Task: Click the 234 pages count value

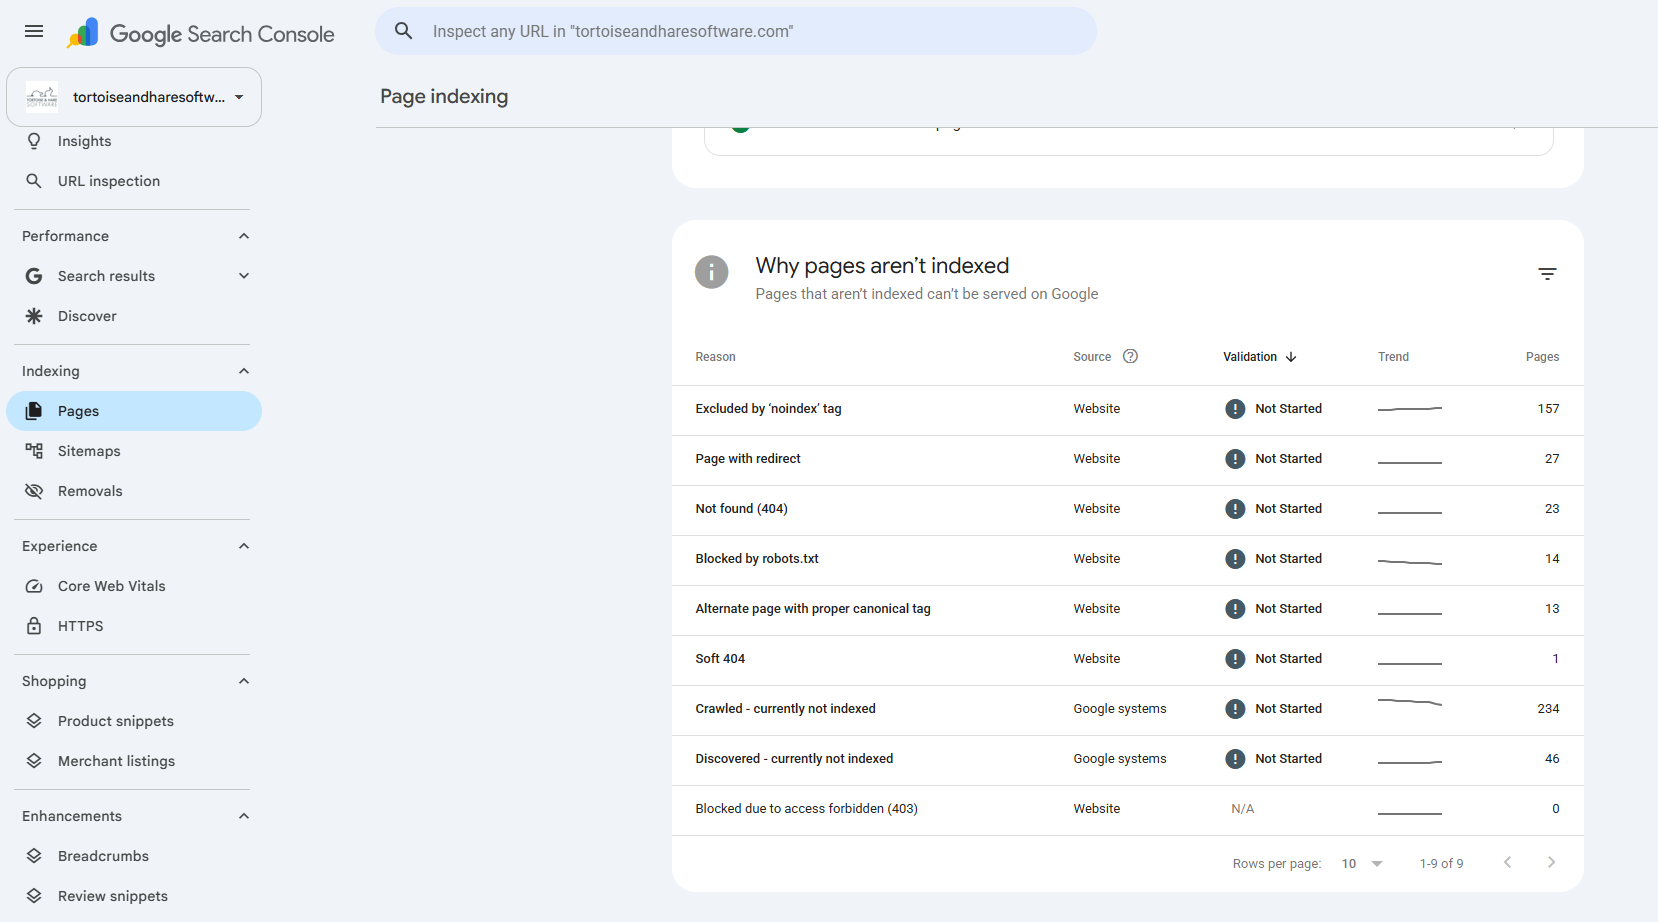Action: [x=1548, y=709]
